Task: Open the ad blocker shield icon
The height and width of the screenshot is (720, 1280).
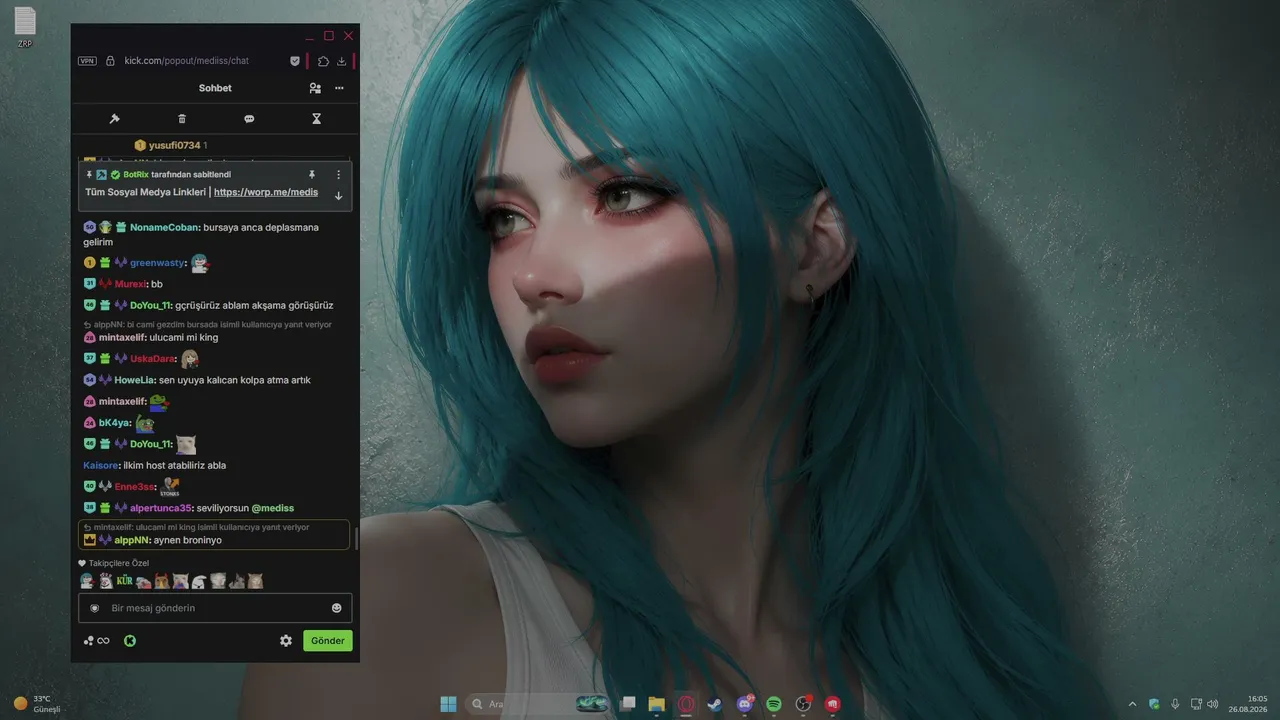Action: [295, 61]
